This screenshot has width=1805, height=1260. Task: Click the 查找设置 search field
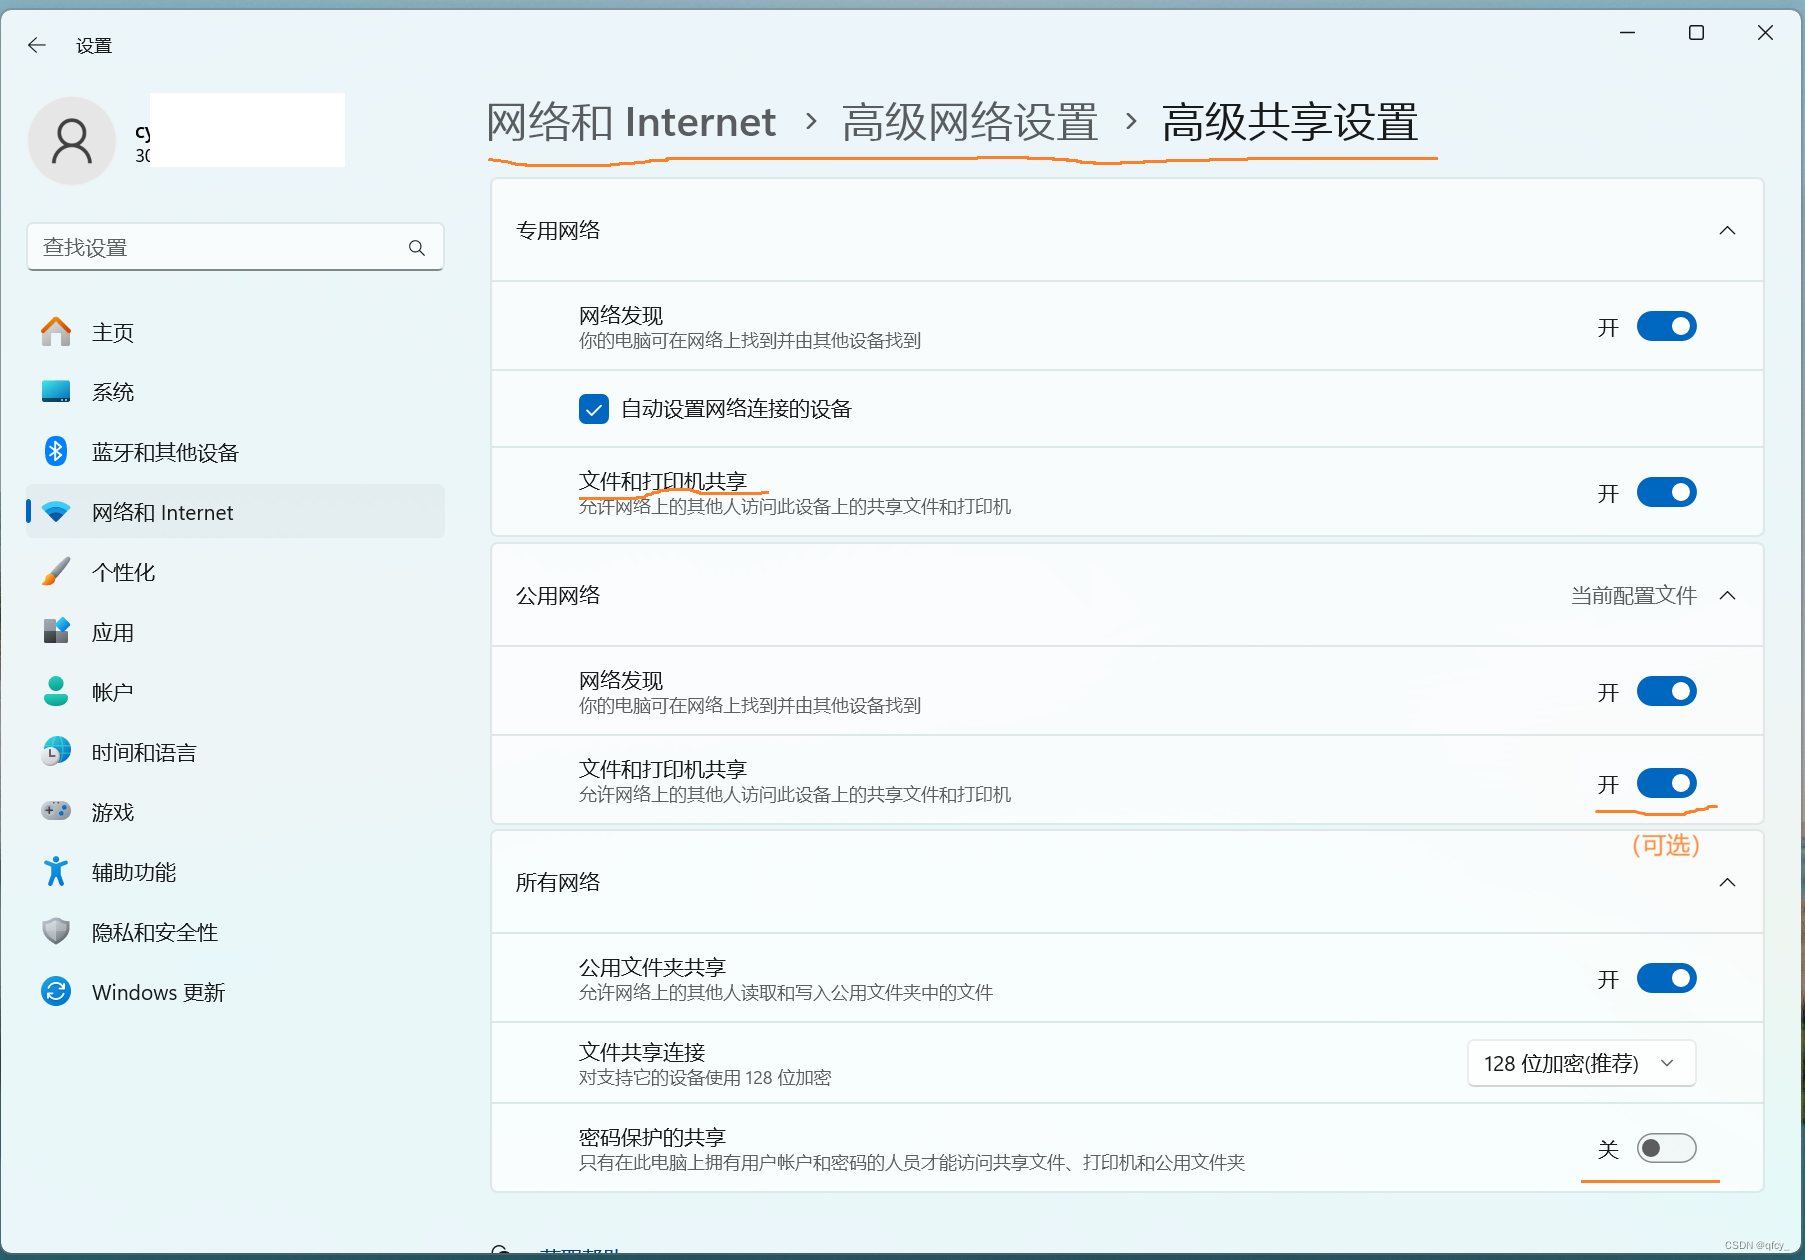tap(235, 247)
